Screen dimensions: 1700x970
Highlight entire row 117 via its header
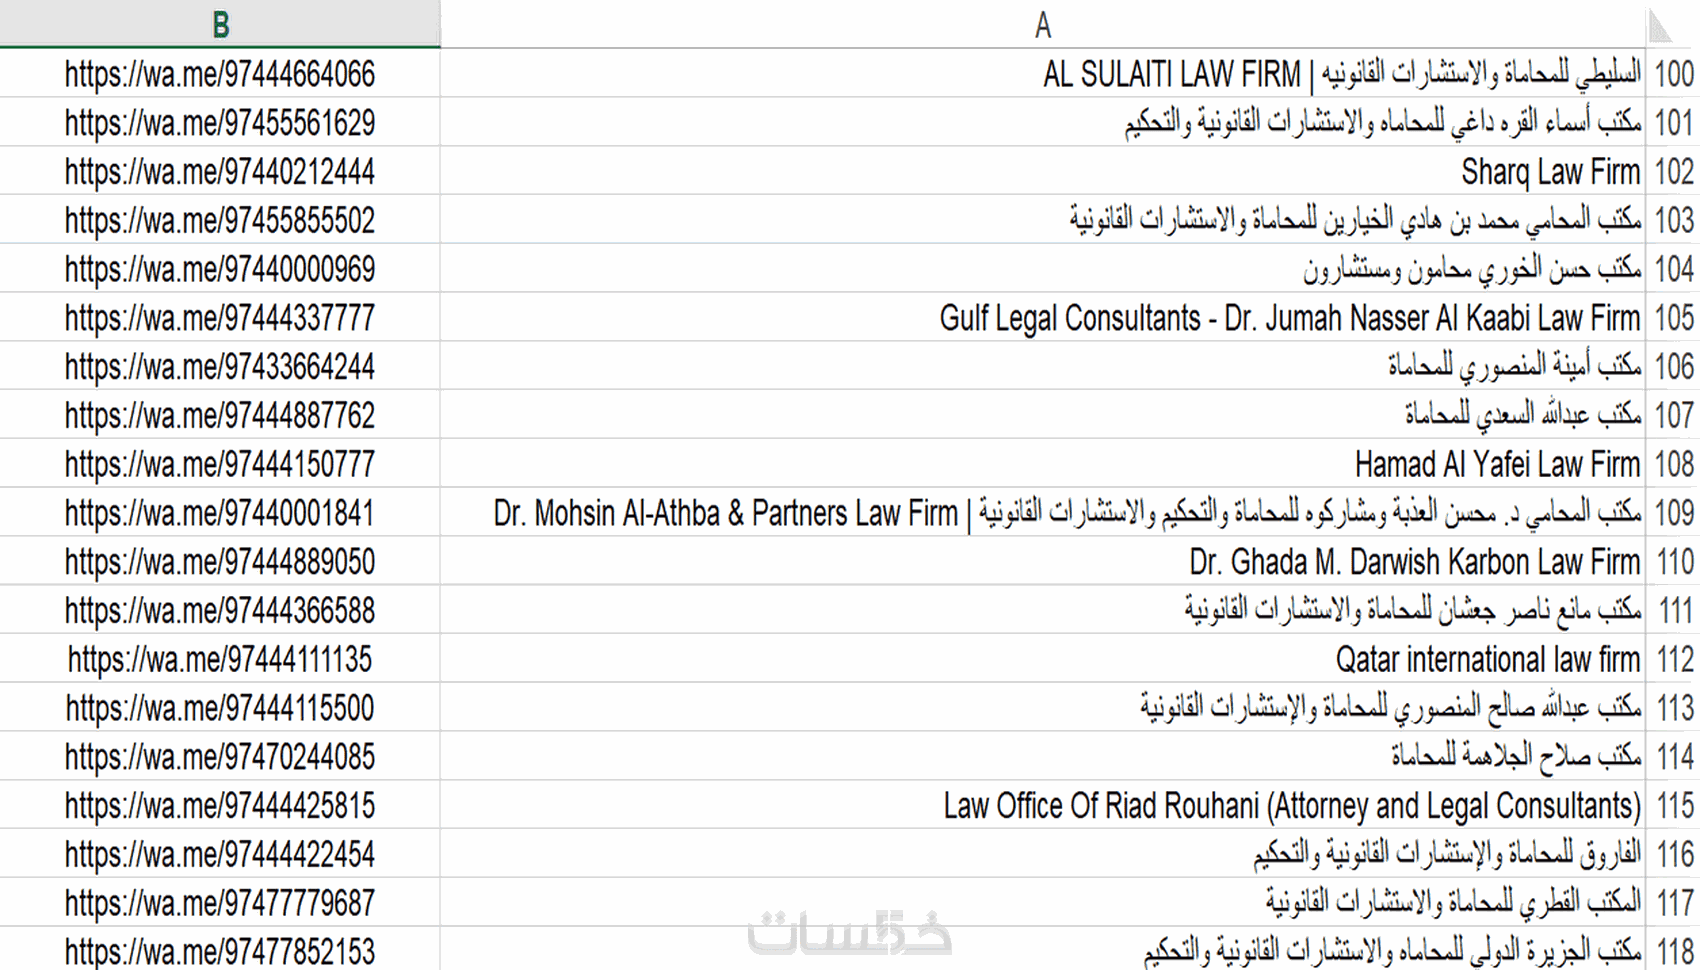(x=1674, y=903)
